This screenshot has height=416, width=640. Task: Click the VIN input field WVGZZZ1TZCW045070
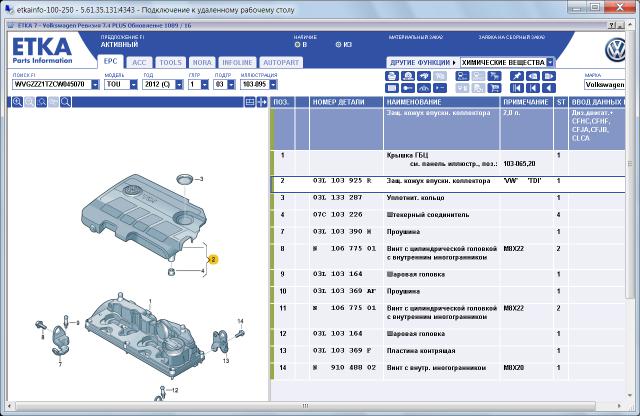tap(52, 85)
